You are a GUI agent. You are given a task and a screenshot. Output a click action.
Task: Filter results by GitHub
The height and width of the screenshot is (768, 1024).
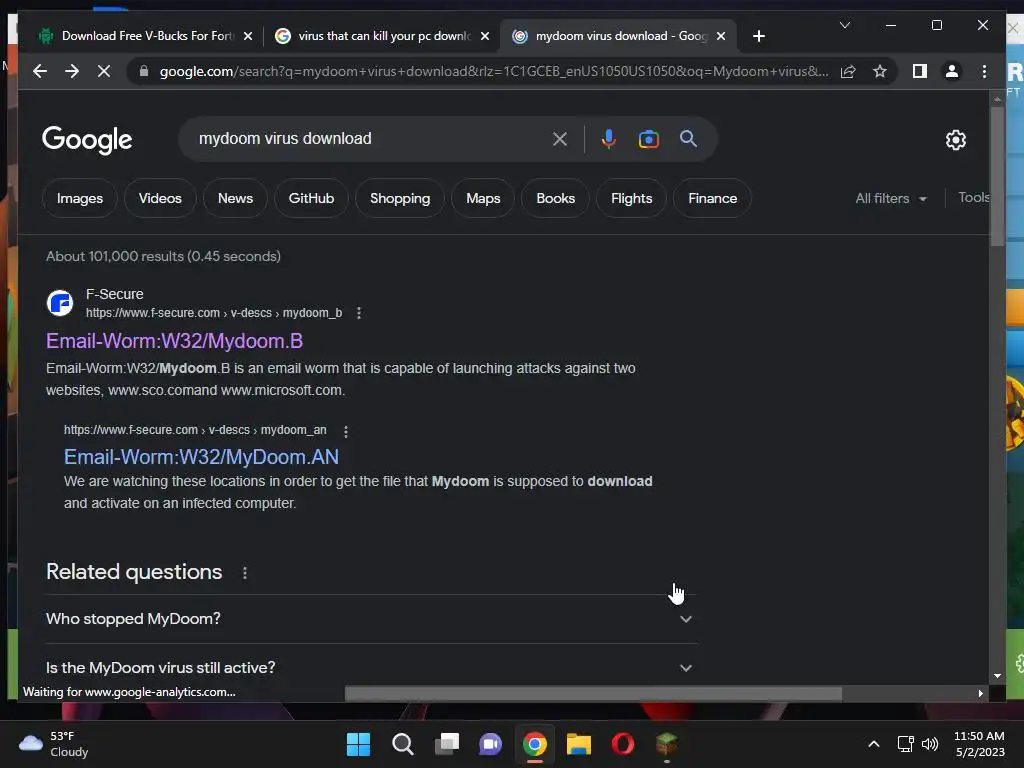click(312, 198)
